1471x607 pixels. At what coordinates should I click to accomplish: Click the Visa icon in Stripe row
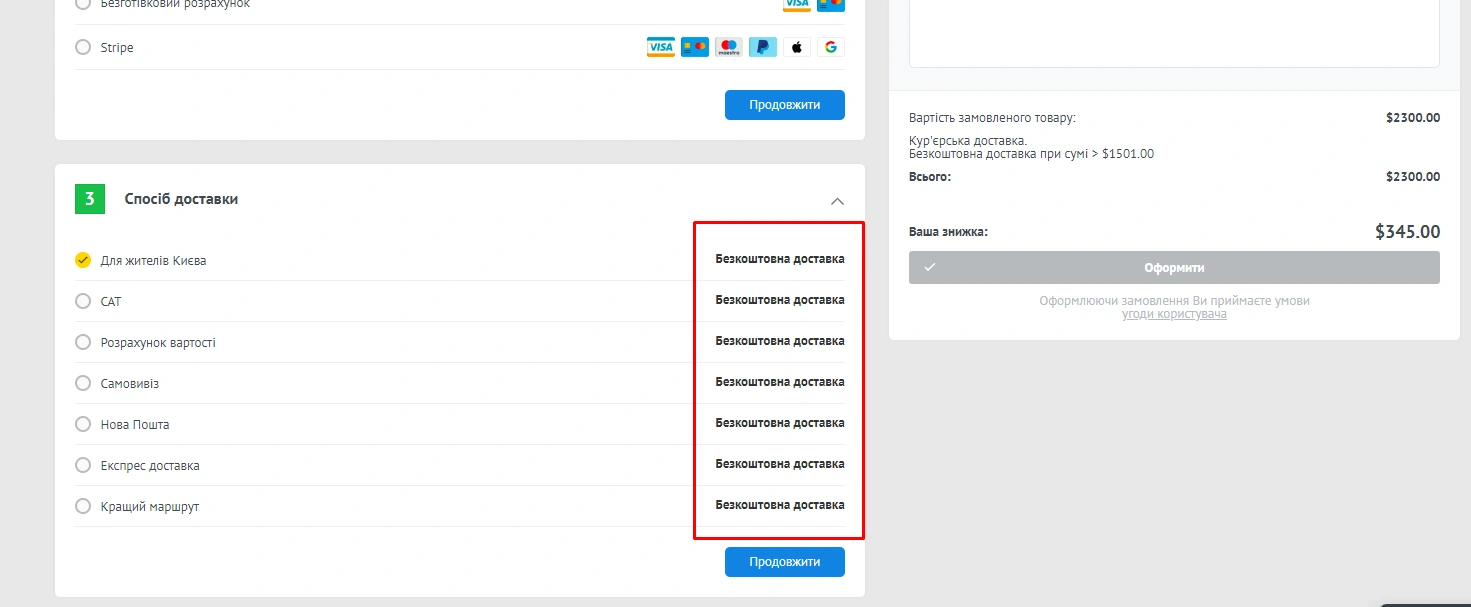tap(661, 47)
